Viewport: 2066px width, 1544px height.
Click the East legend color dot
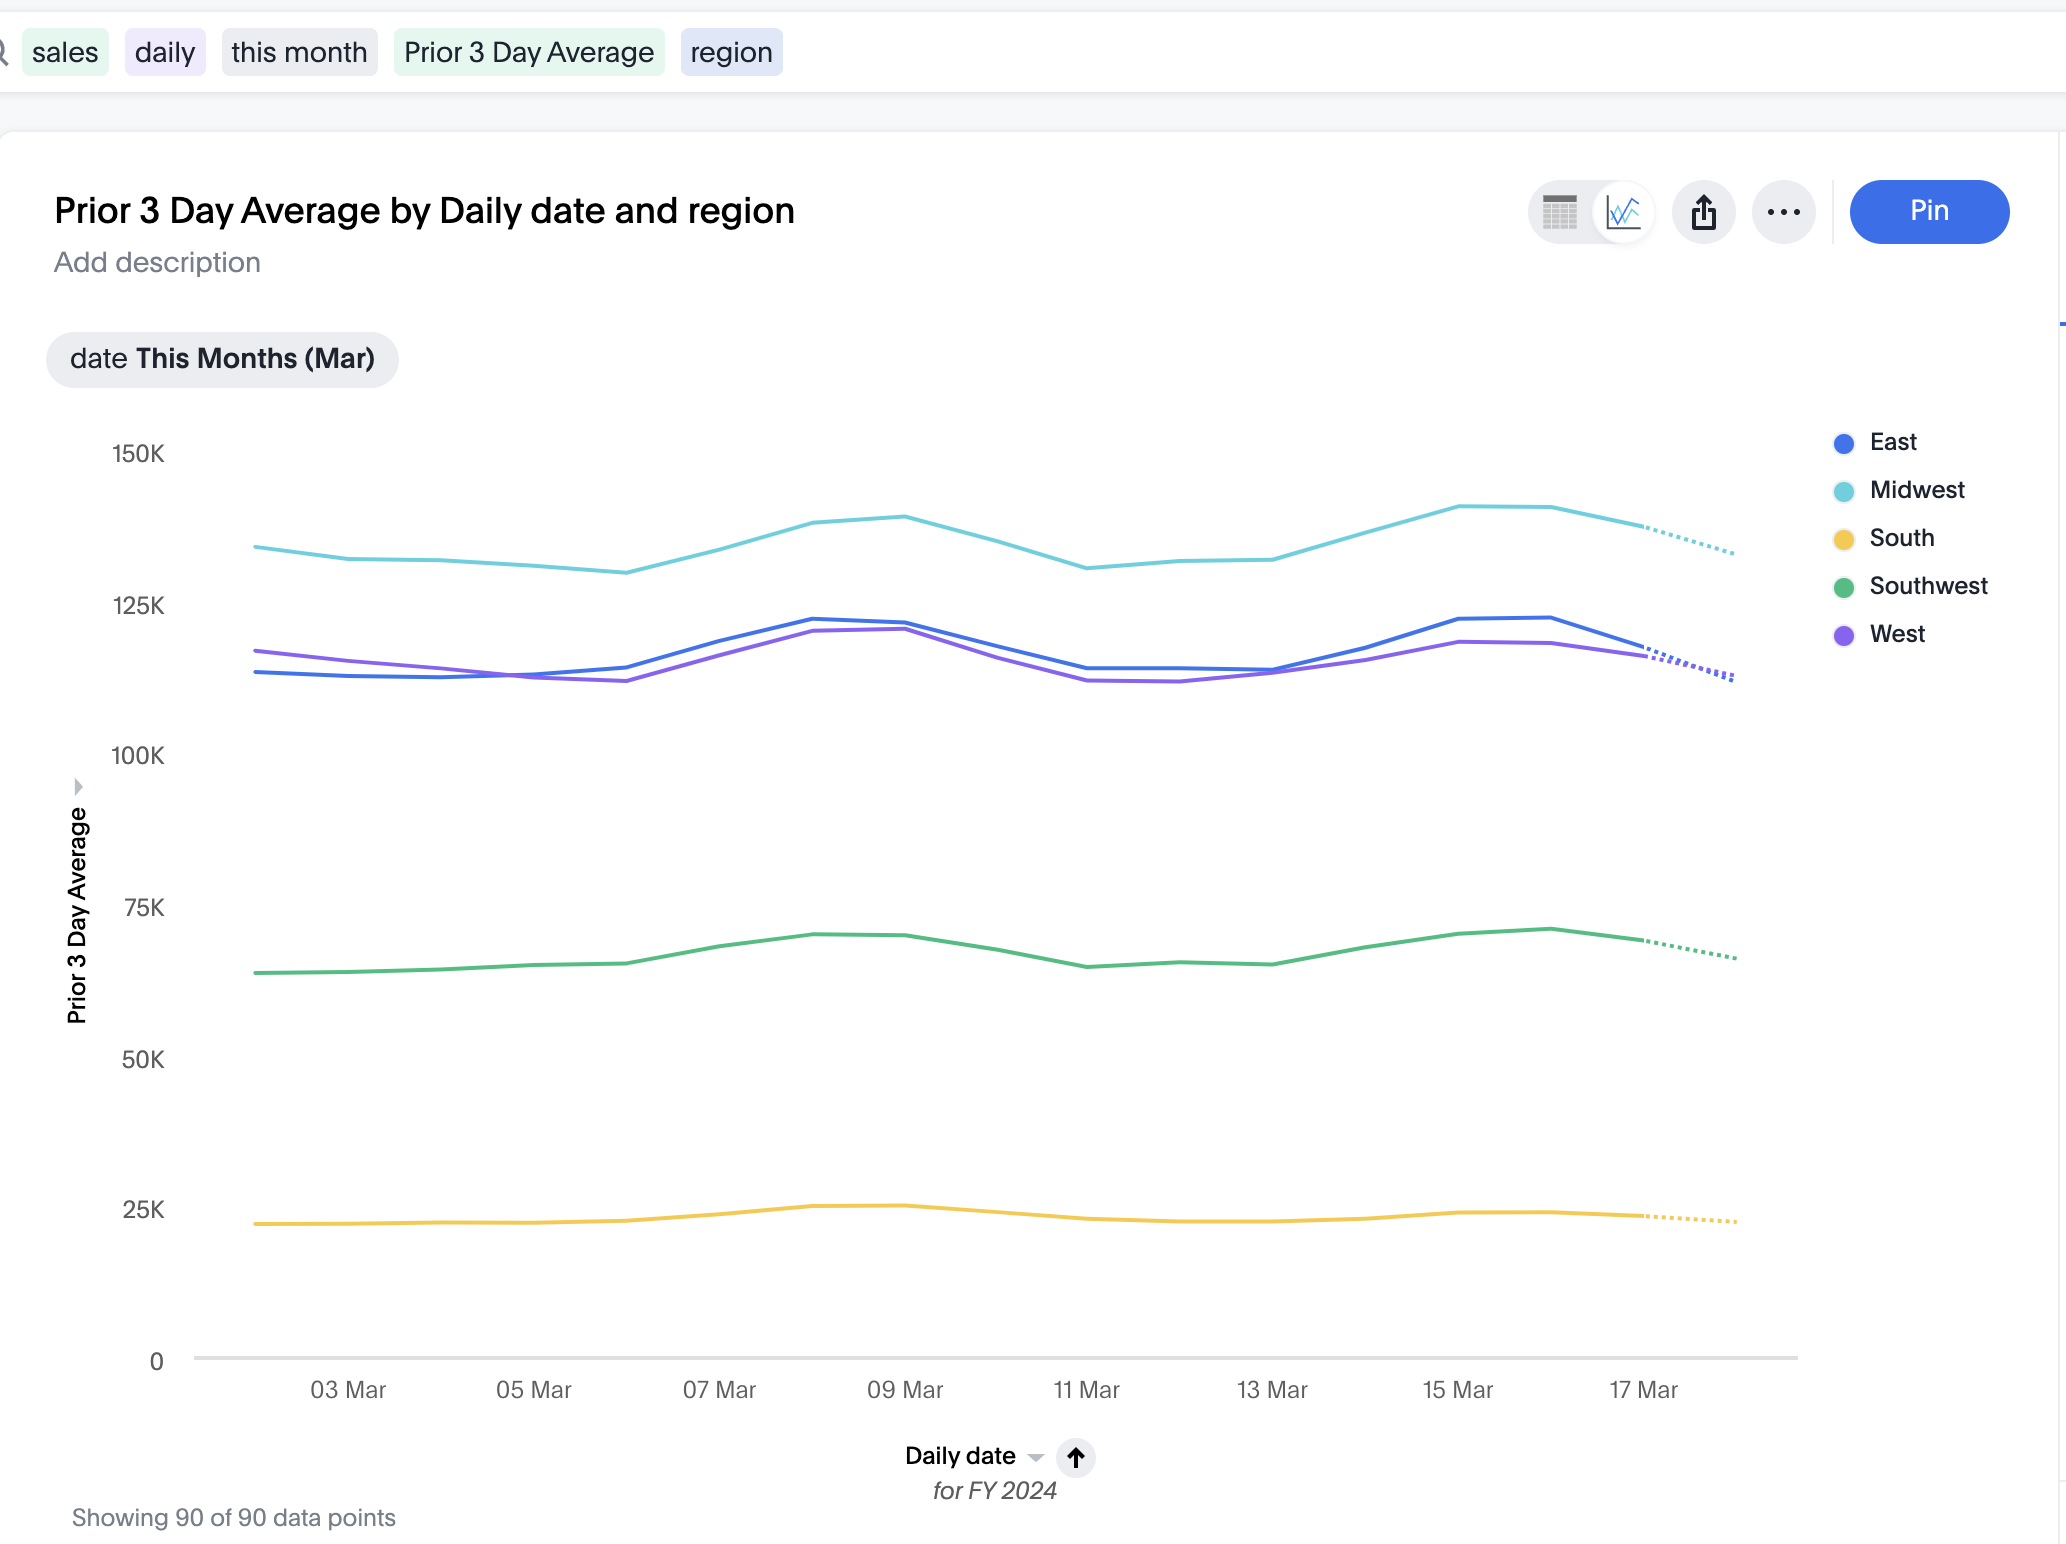[1843, 443]
